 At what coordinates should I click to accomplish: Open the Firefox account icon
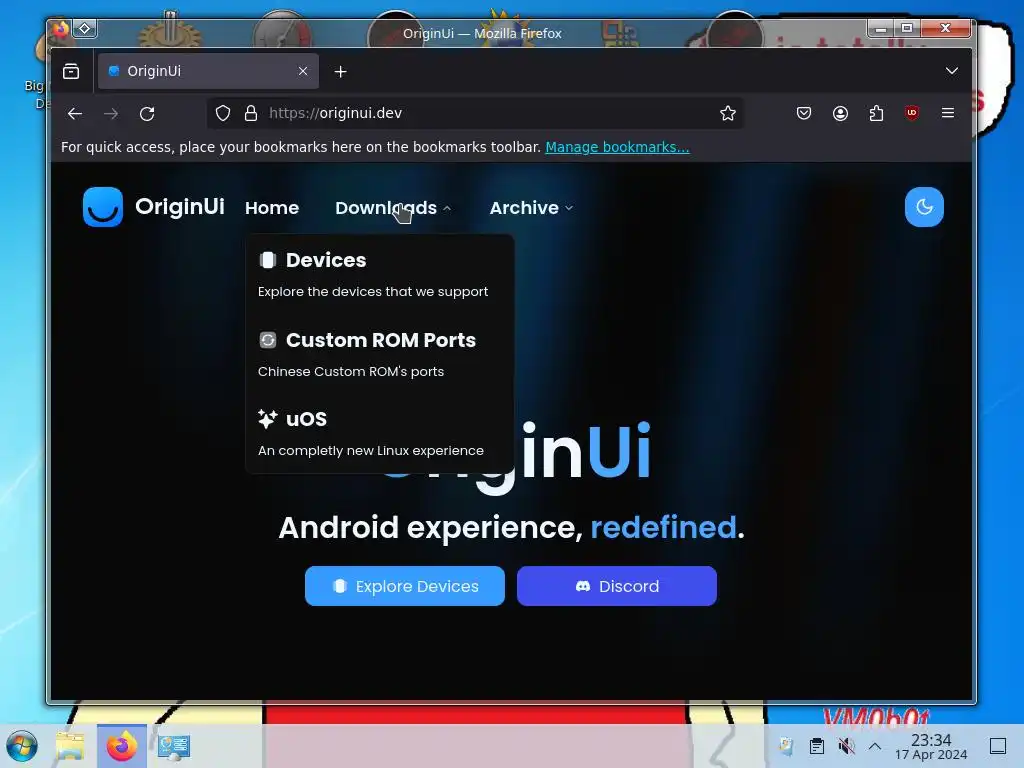840,113
